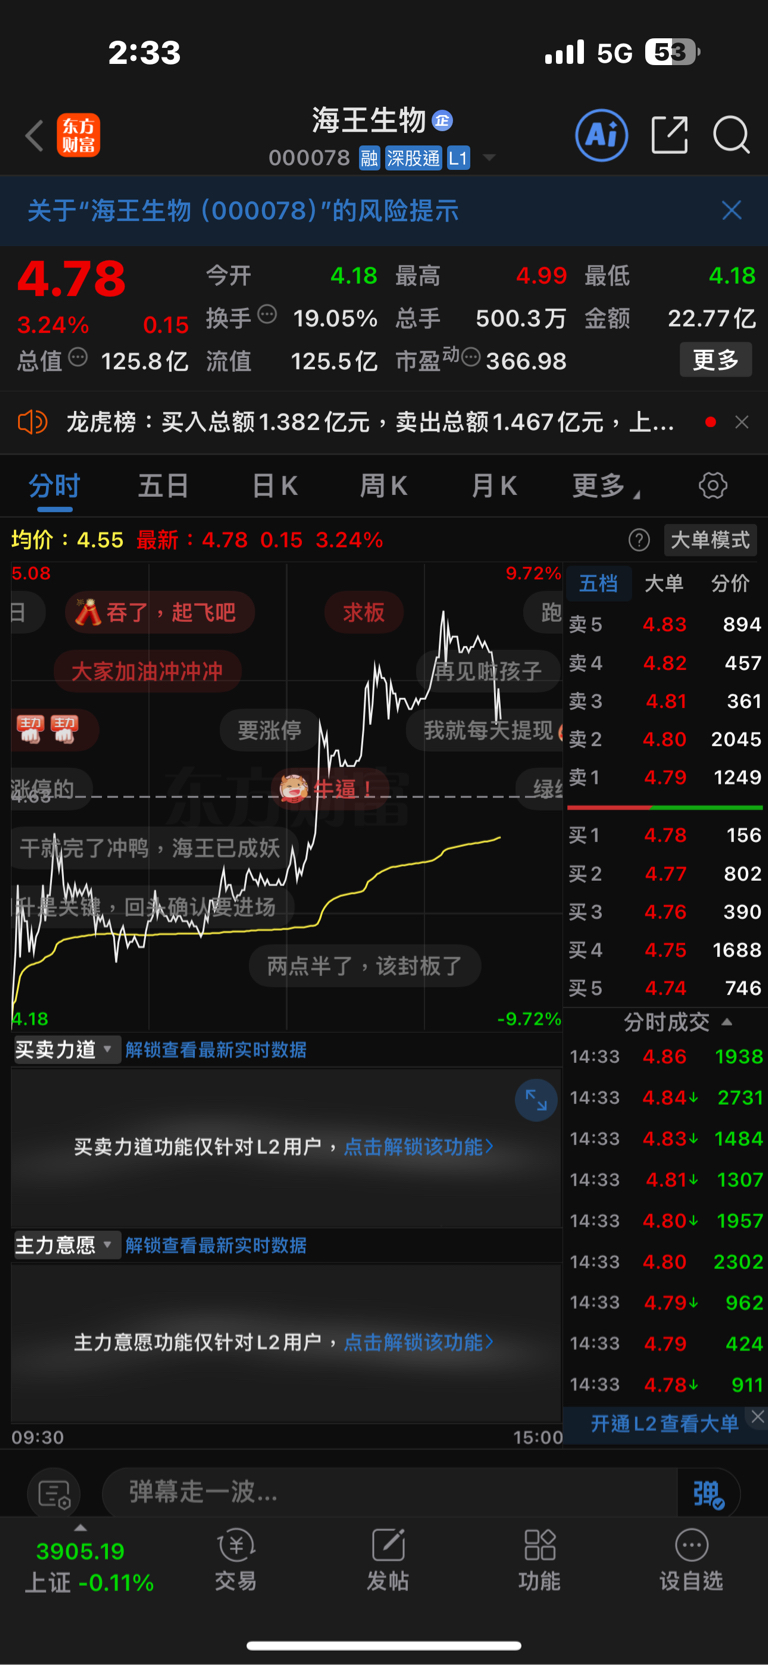
Task: Tap 解锁查看最新实时数据 beside 买卖力道
Action: [x=216, y=1050]
